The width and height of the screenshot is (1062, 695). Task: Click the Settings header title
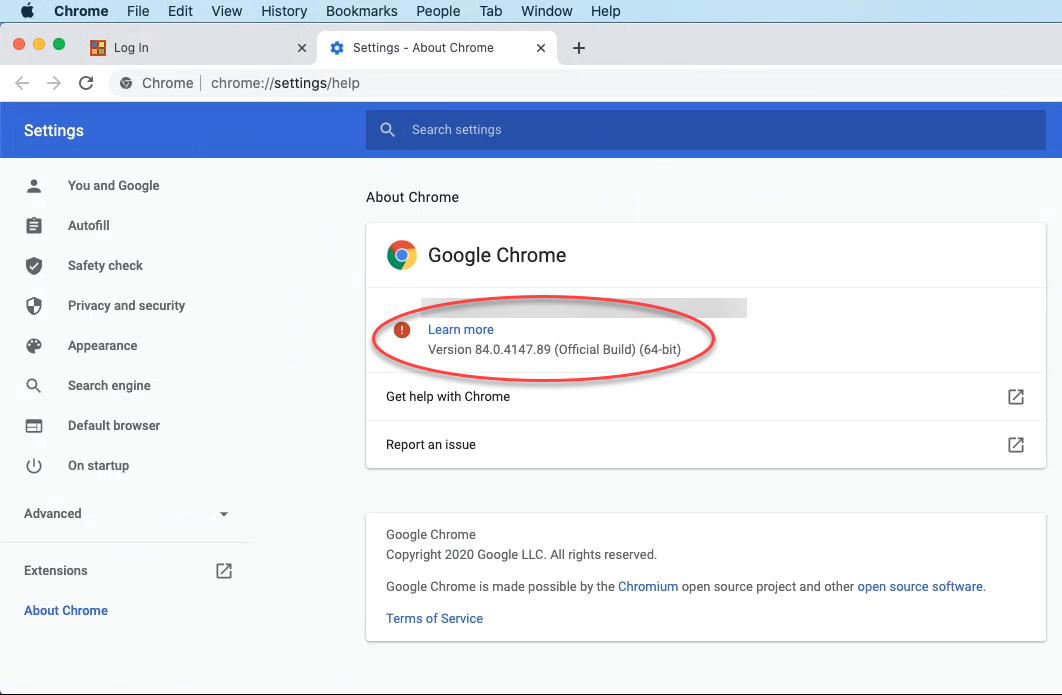coord(54,130)
